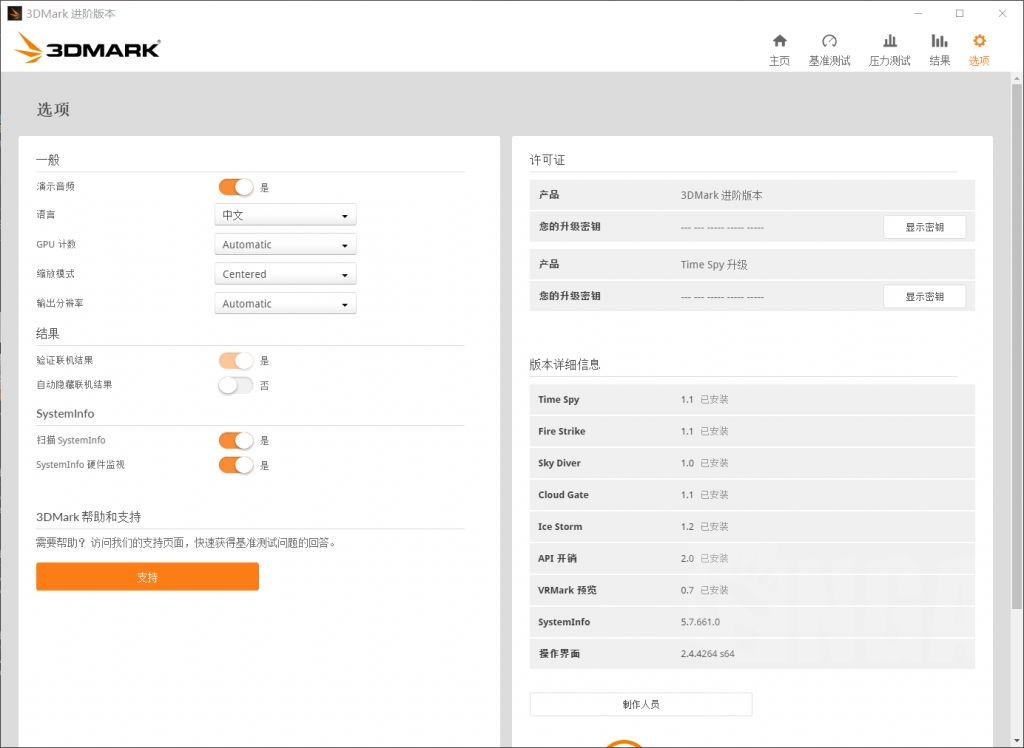This screenshot has width=1024, height=748.
Task: Click 显示密钥 for Time Spy 升级
Action: pyautogui.click(x=924, y=296)
